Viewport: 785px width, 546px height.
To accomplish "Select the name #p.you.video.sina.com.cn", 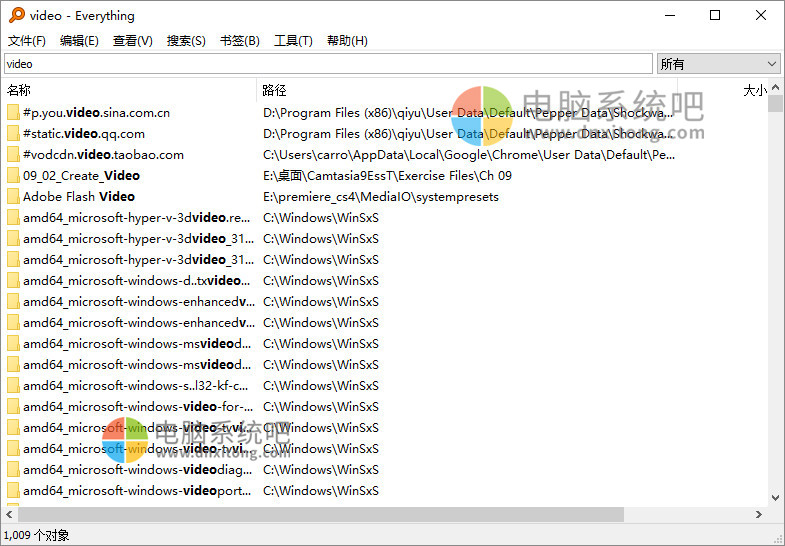I will (97, 113).
